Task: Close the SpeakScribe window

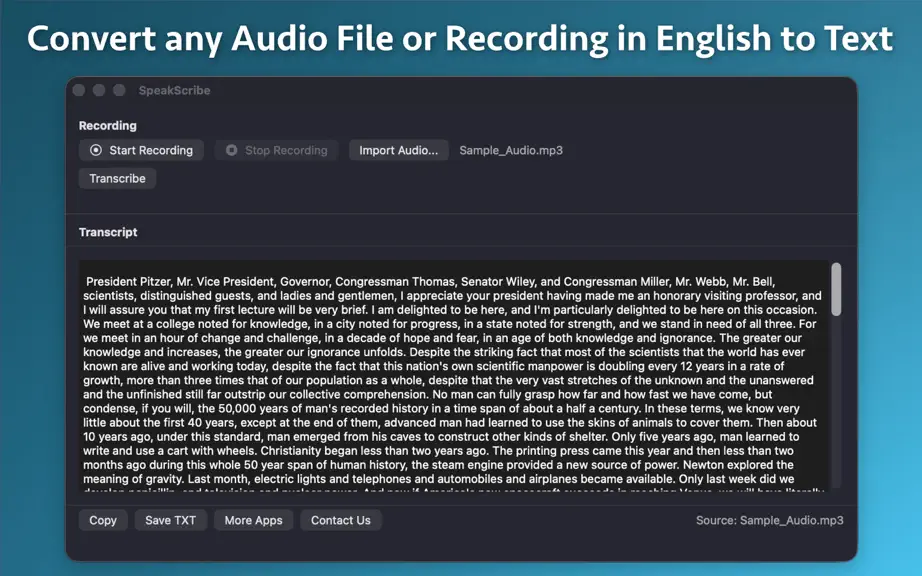Action: [79, 90]
